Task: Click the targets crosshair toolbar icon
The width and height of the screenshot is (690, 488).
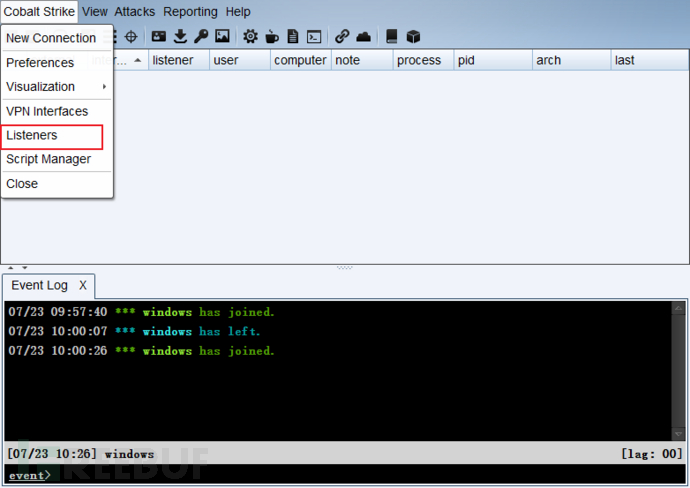Action: (x=131, y=37)
